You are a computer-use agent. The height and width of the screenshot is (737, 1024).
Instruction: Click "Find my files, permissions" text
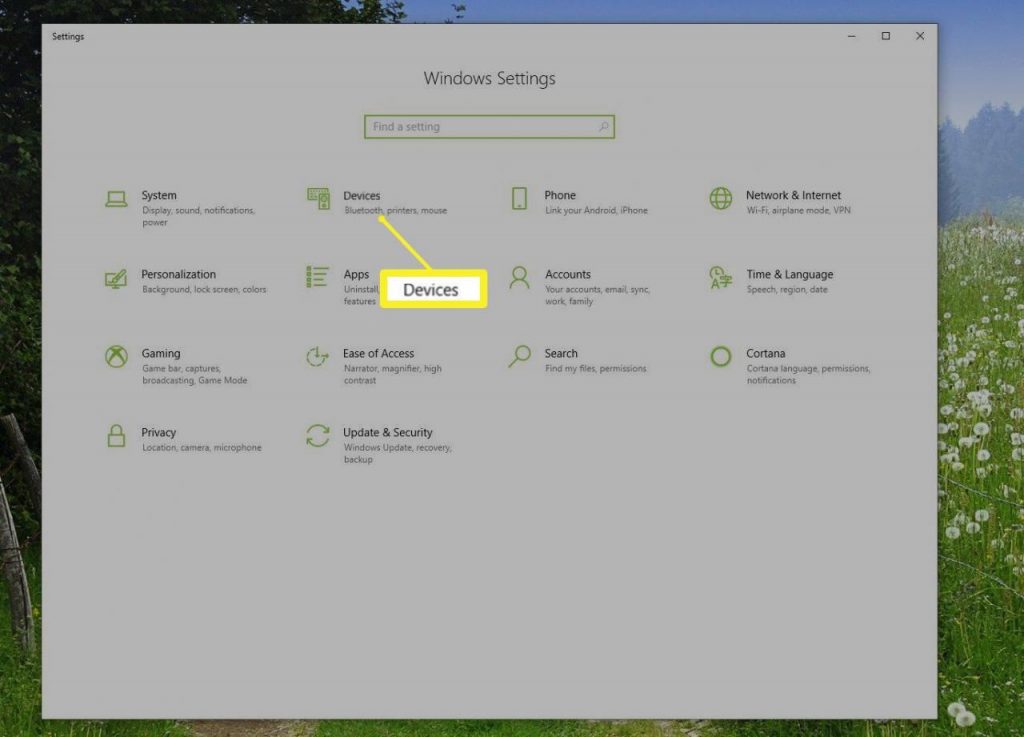pos(596,368)
